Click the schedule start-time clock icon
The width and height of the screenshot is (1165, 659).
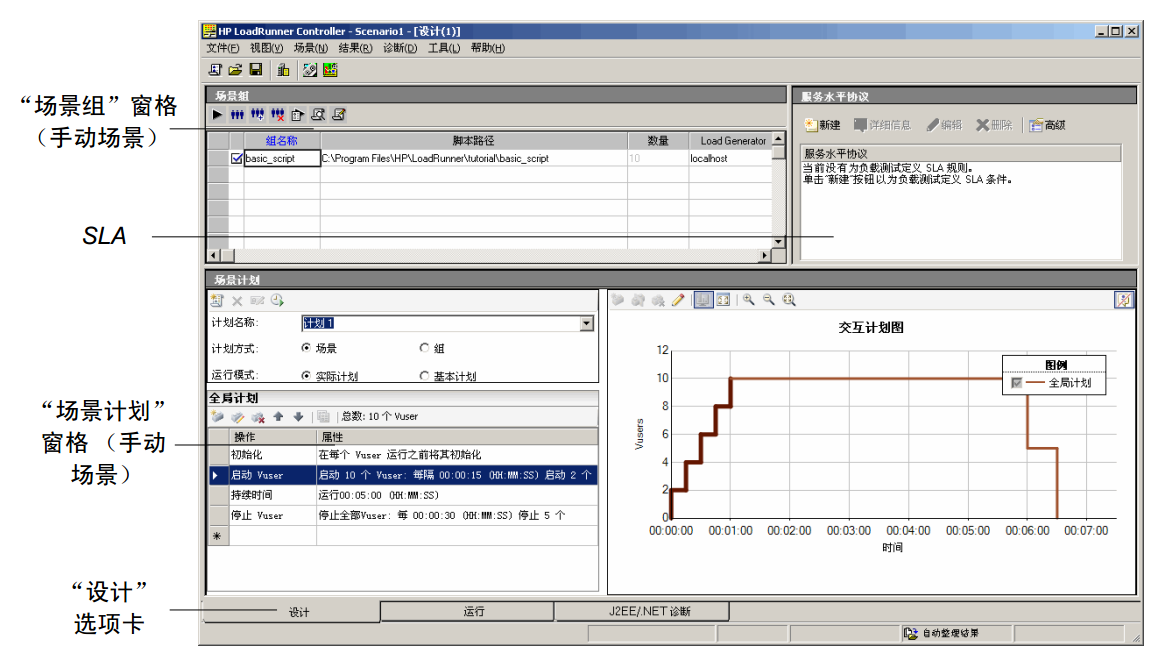[x=277, y=300]
